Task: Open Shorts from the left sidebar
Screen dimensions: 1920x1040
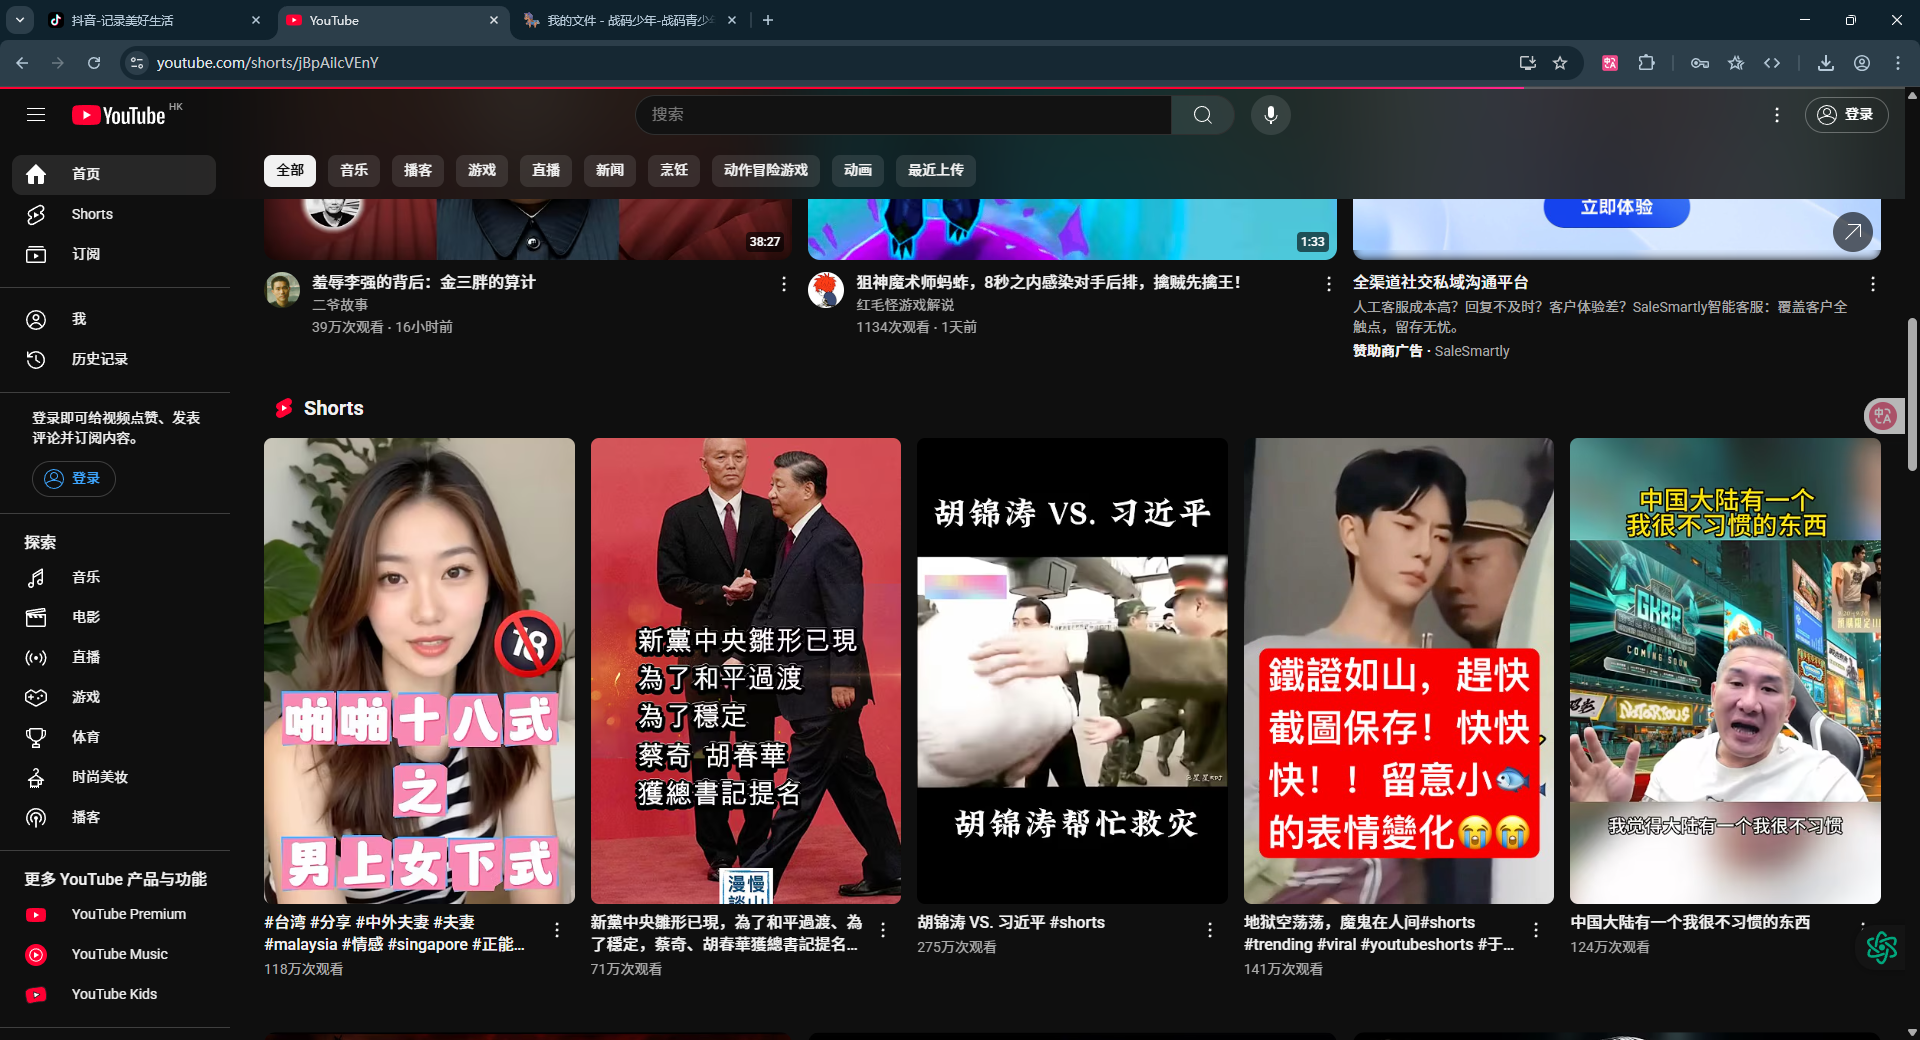Action: 92,214
